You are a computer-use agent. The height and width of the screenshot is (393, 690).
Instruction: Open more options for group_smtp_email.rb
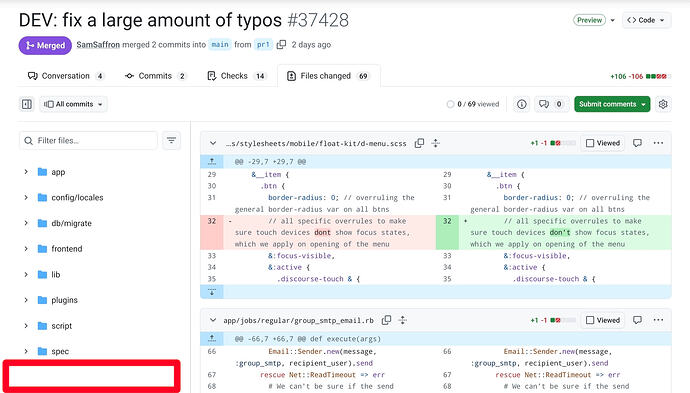point(658,320)
